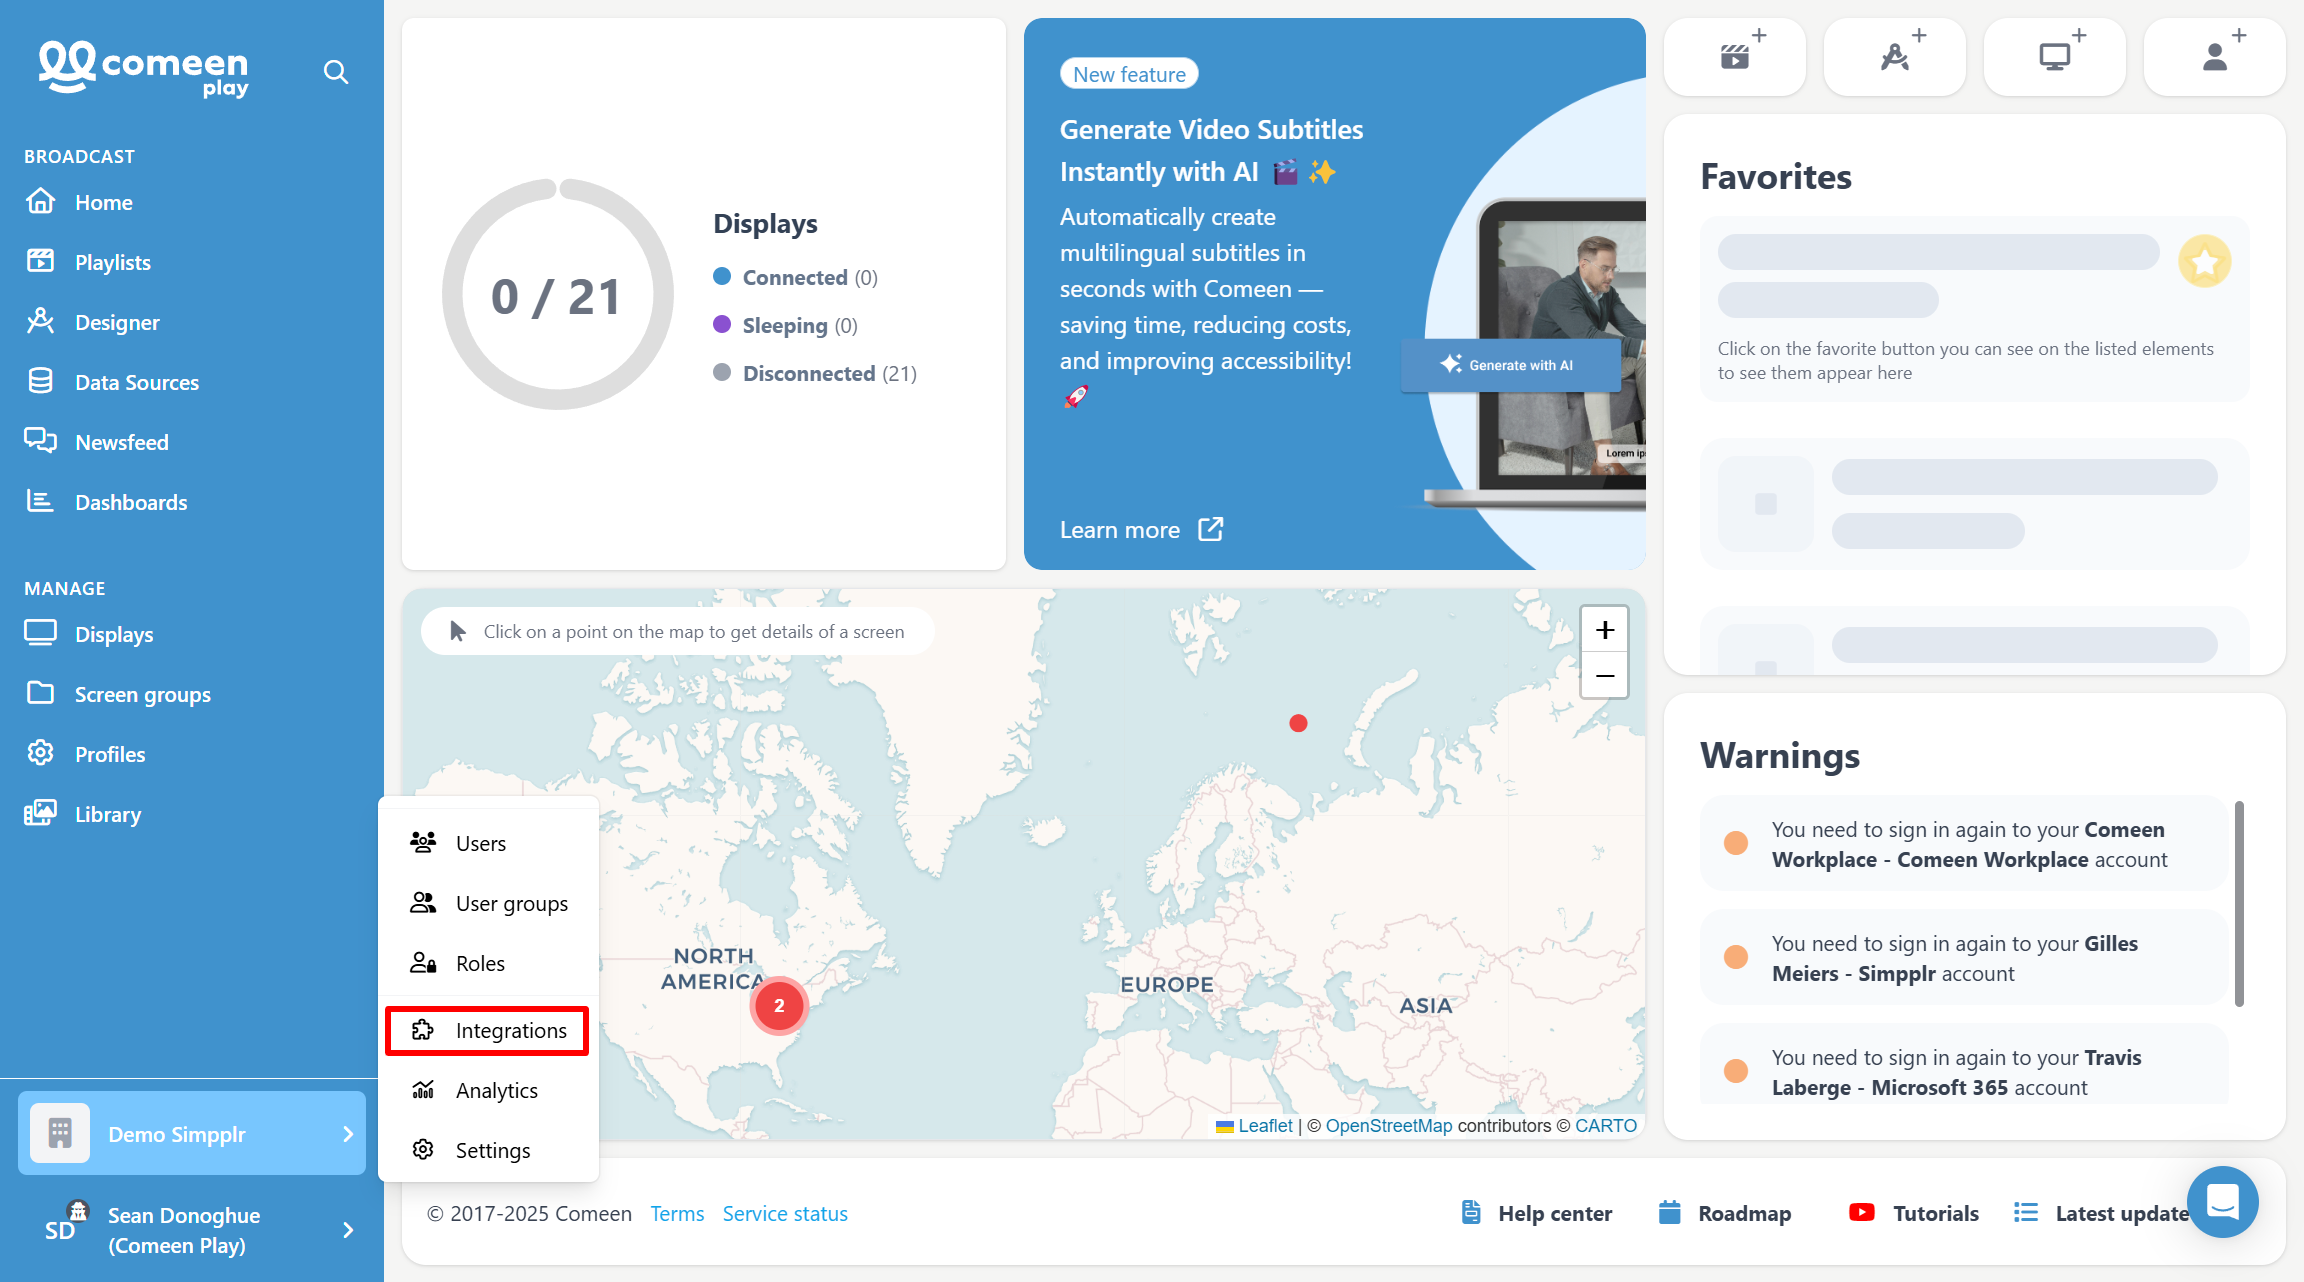Click the OpenStreetMap attribution link
The width and height of the screenshot is (2304, 1282).
click(x=1388, y=1125)
